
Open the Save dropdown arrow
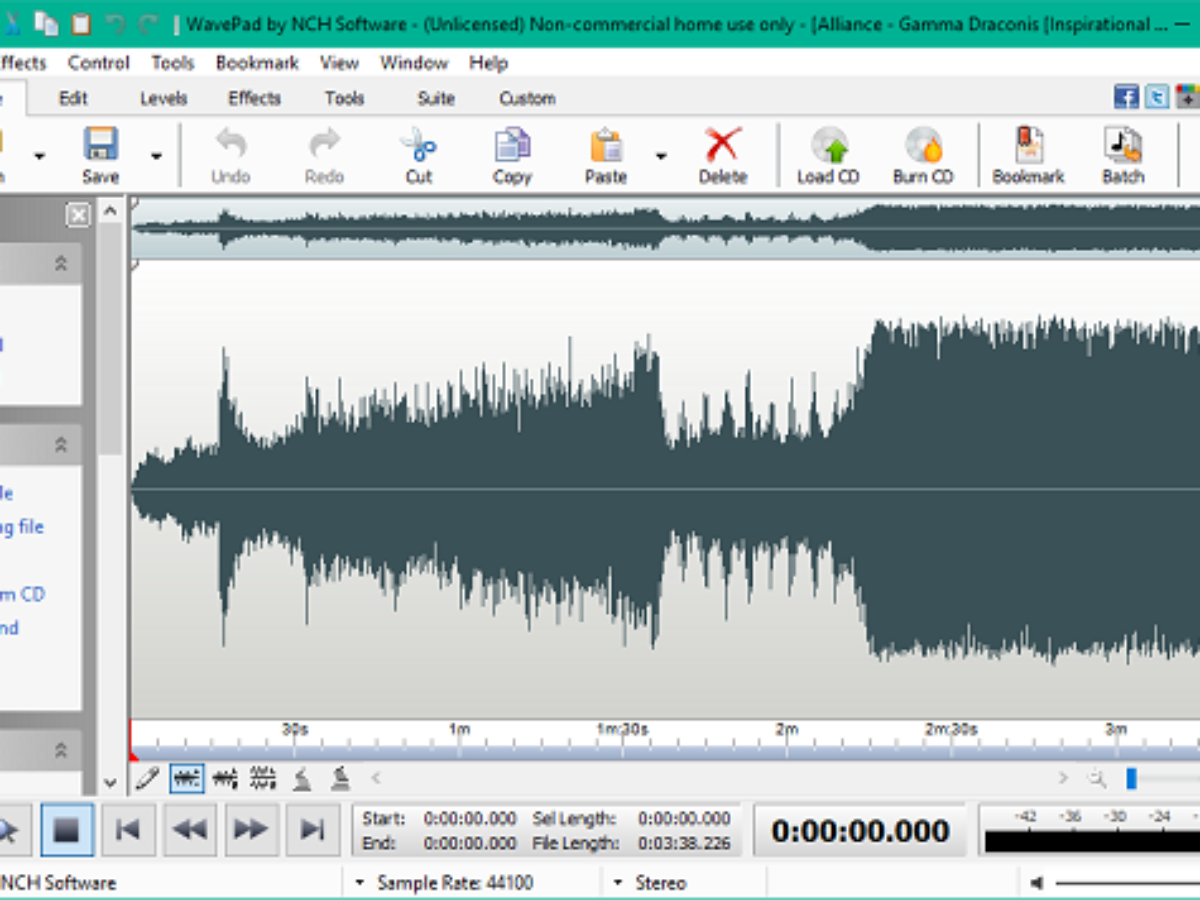pyautogui.click(x=156, y=156)
